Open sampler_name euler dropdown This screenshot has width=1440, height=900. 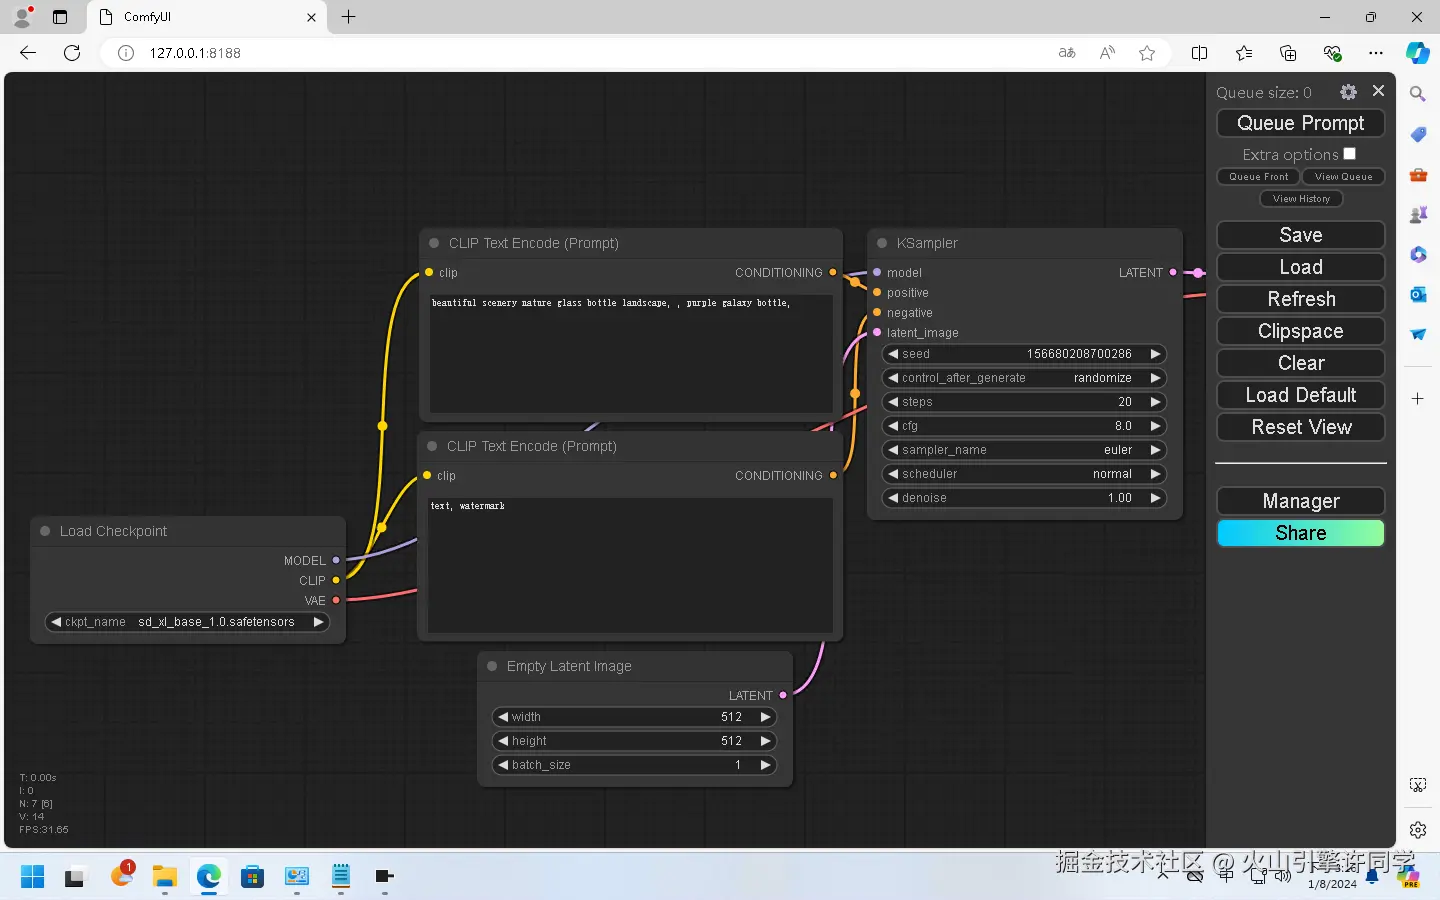click(x=1024, y=450)
